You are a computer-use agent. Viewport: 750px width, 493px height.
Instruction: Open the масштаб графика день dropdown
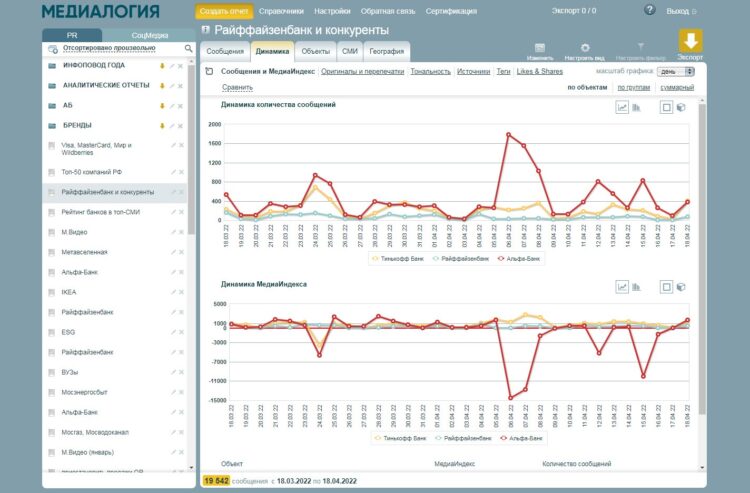(675, 71)
